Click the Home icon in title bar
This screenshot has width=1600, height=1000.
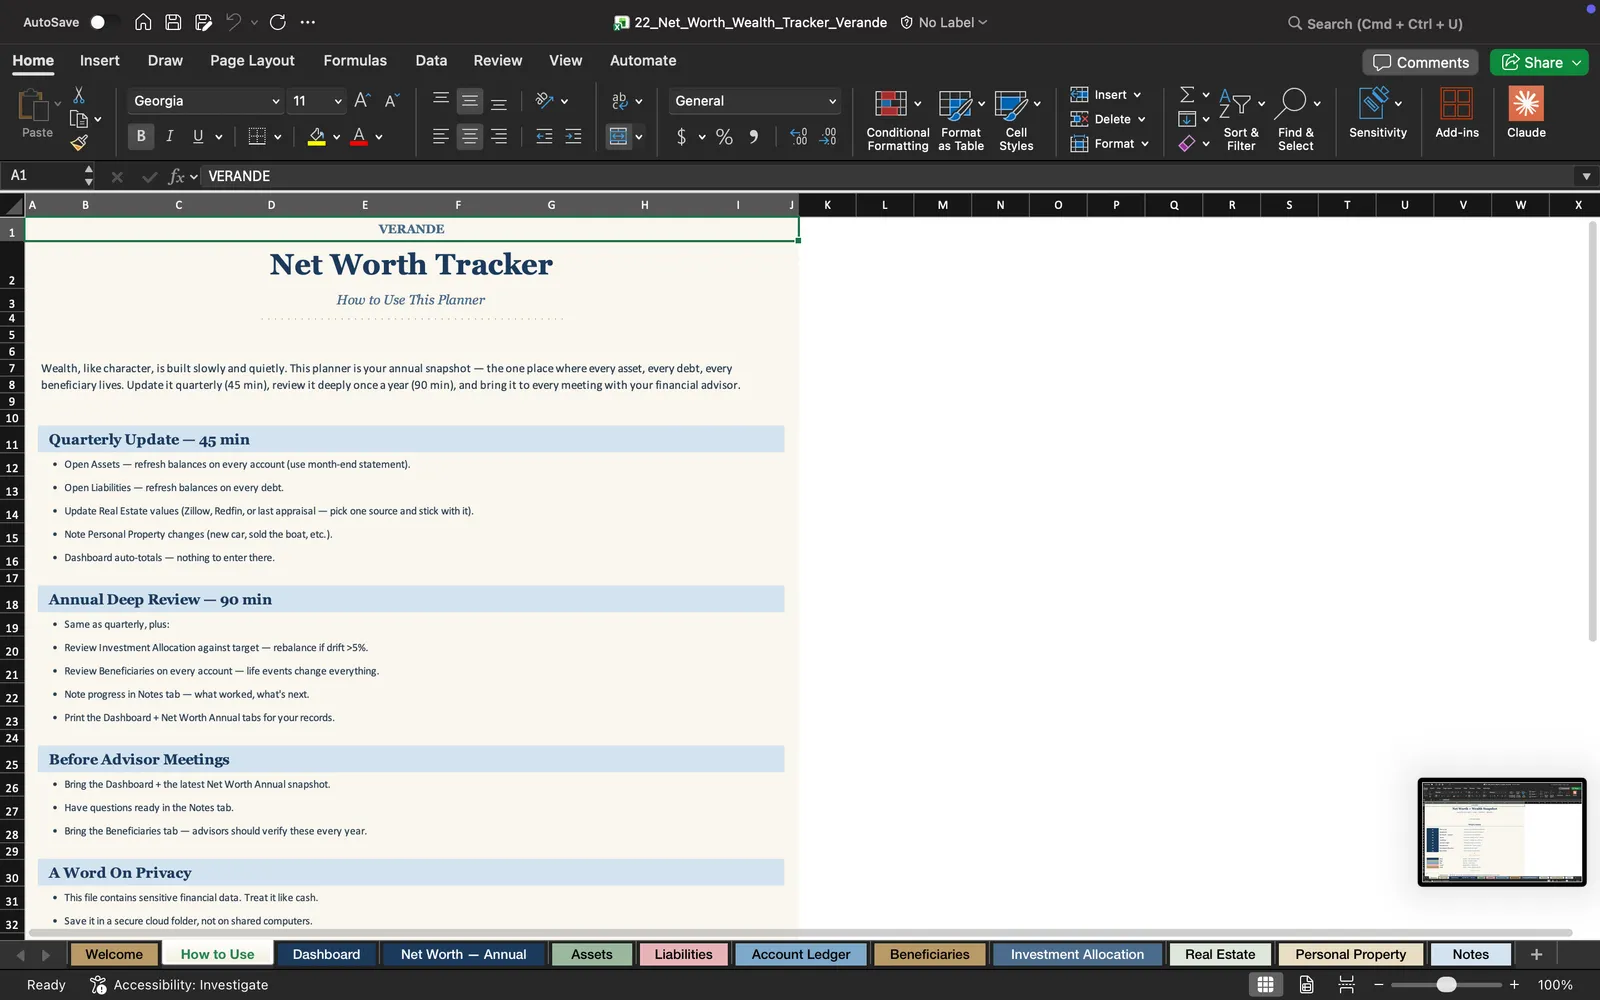143,22
